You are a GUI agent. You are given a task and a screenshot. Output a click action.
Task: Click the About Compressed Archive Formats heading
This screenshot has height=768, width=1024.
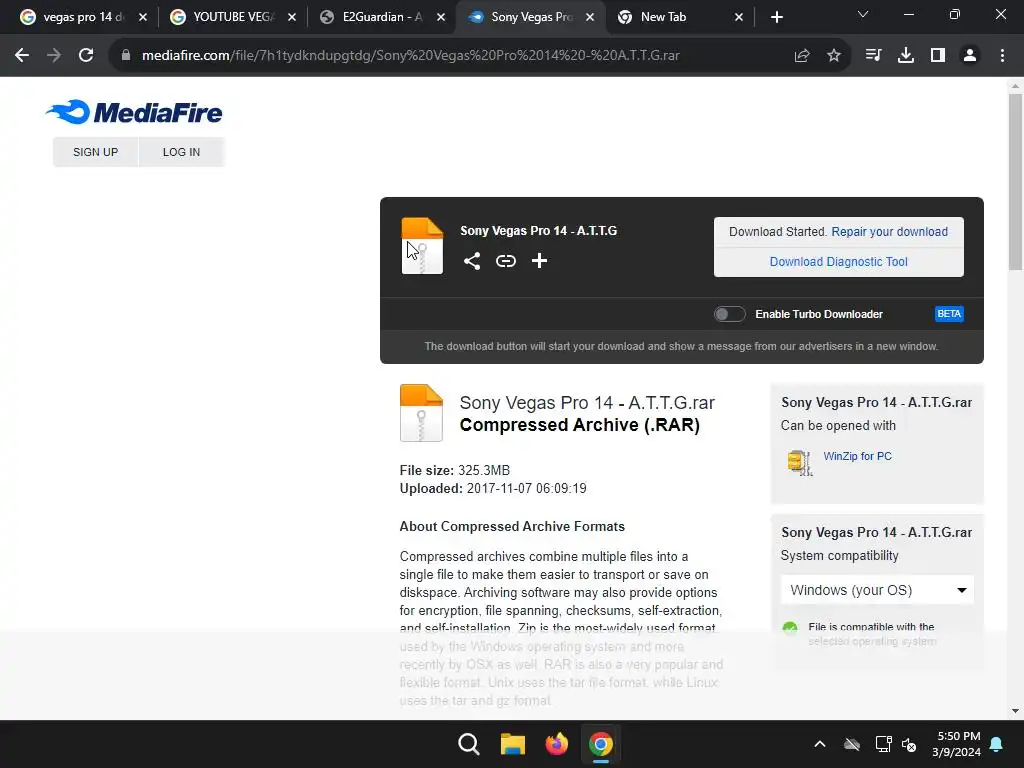[x=512, y=526]
